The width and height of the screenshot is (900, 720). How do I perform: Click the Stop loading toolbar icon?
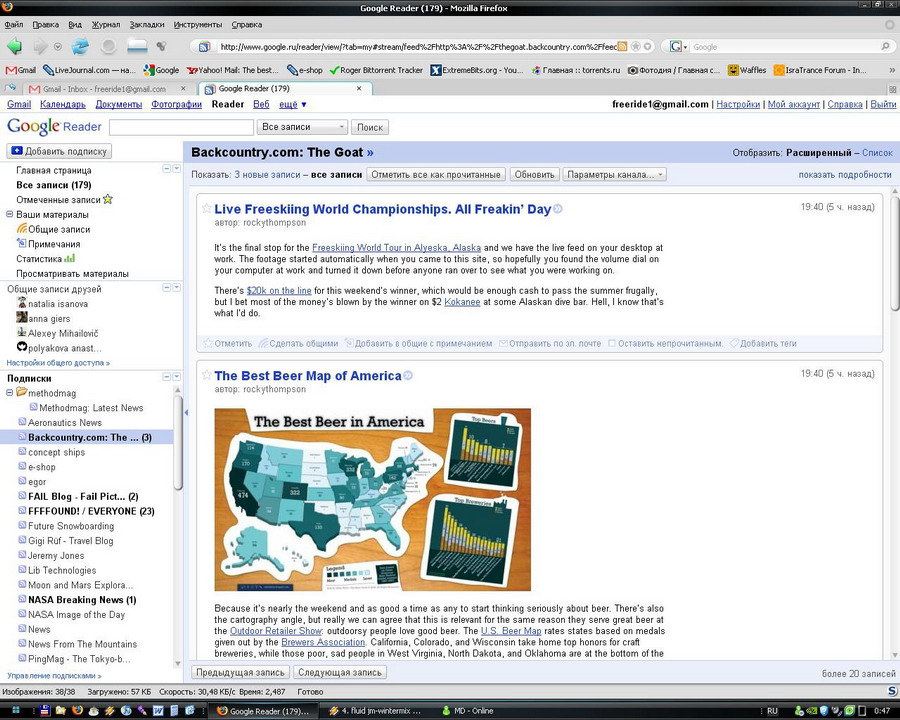(x=108, y=47)
